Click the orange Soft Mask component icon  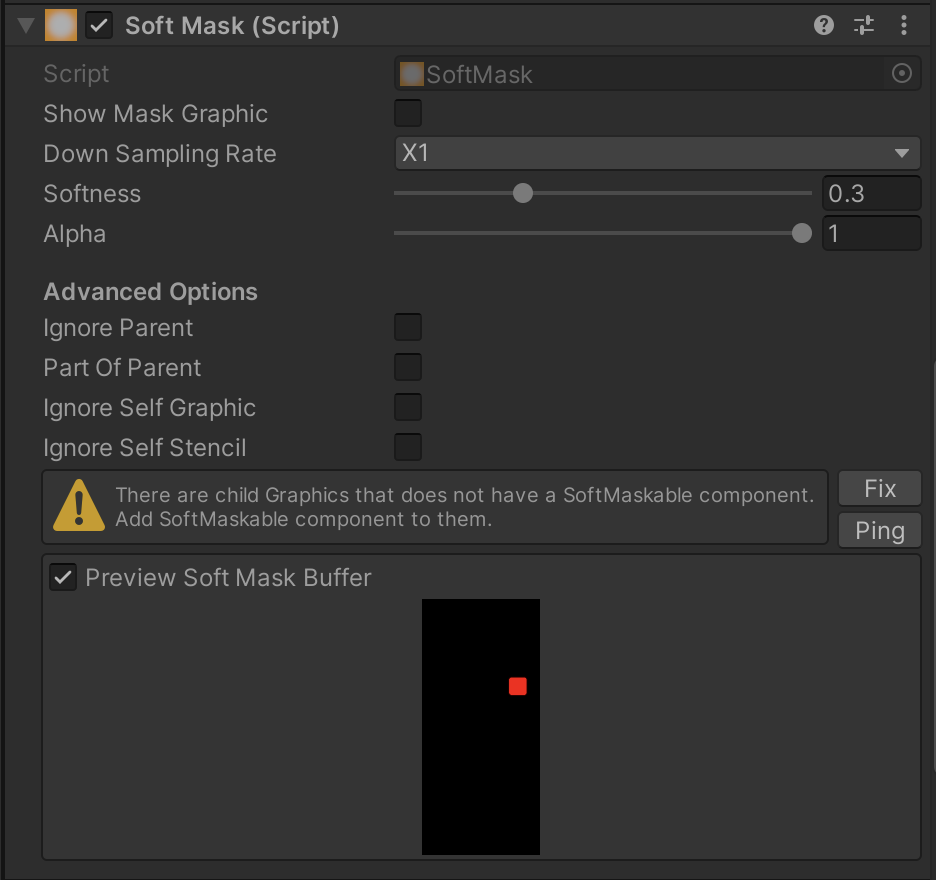point(59,24)
